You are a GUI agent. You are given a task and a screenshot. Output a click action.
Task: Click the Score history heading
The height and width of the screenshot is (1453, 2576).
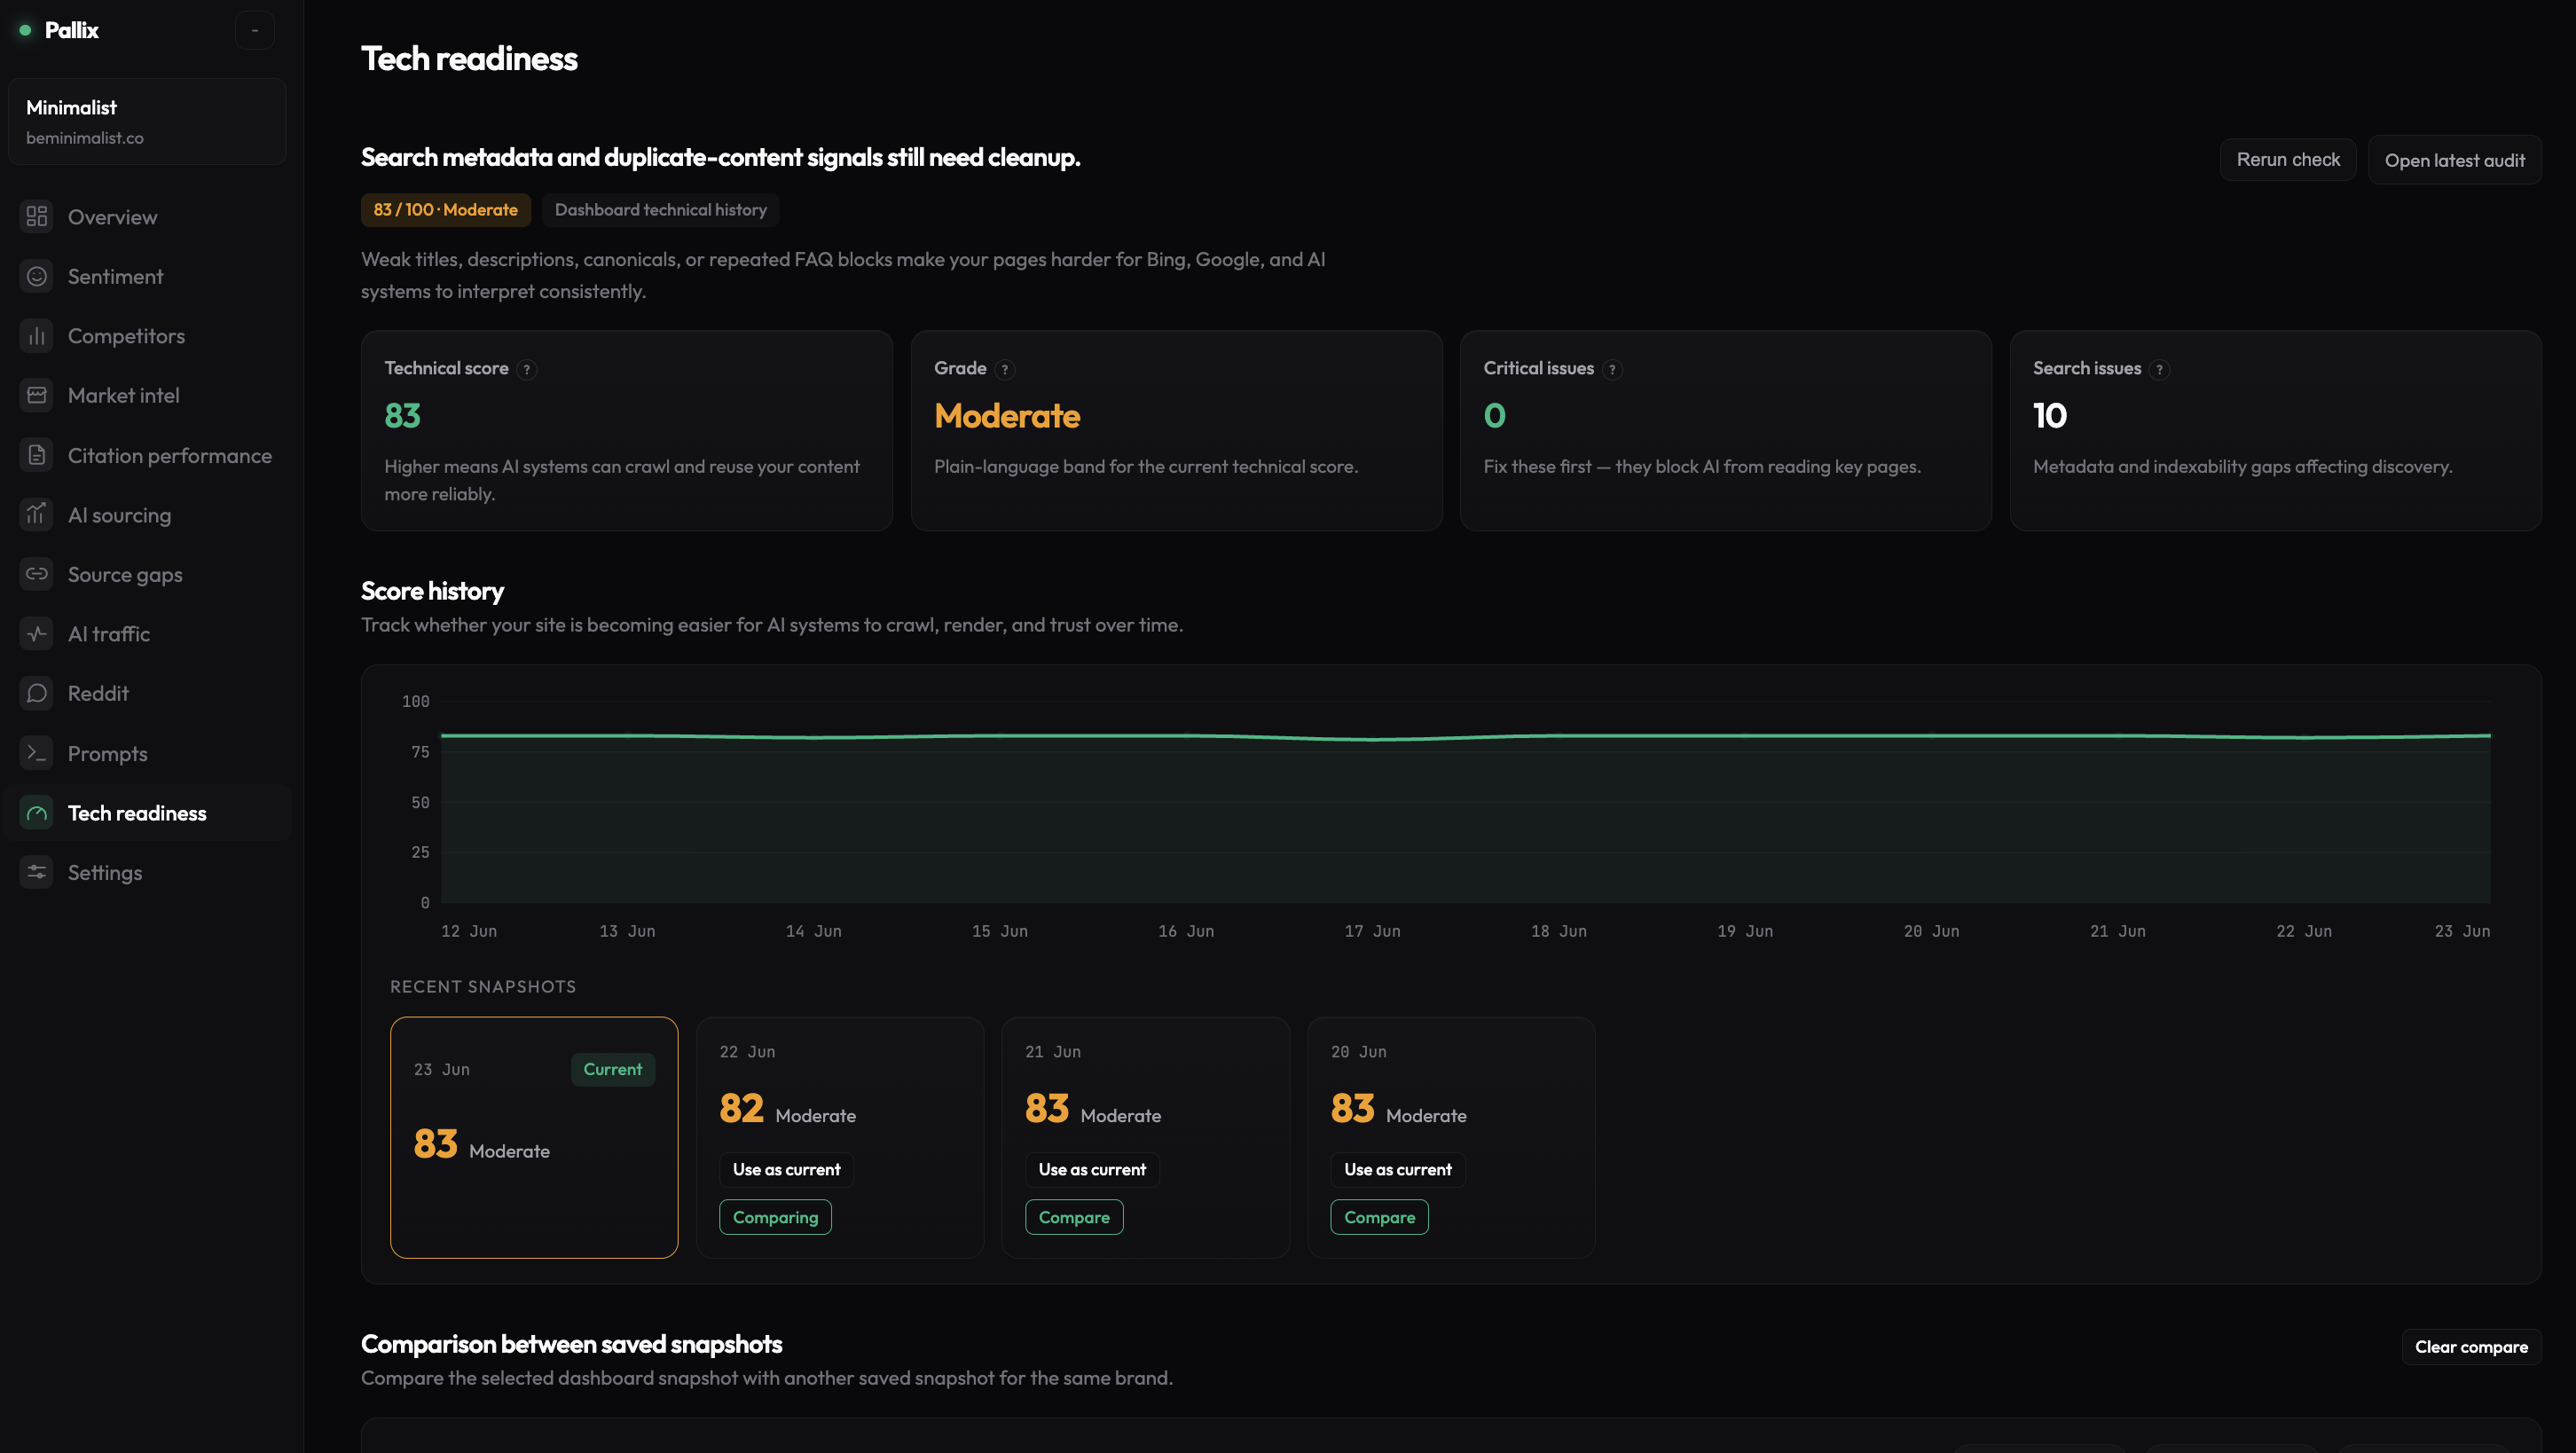(432, 591)
